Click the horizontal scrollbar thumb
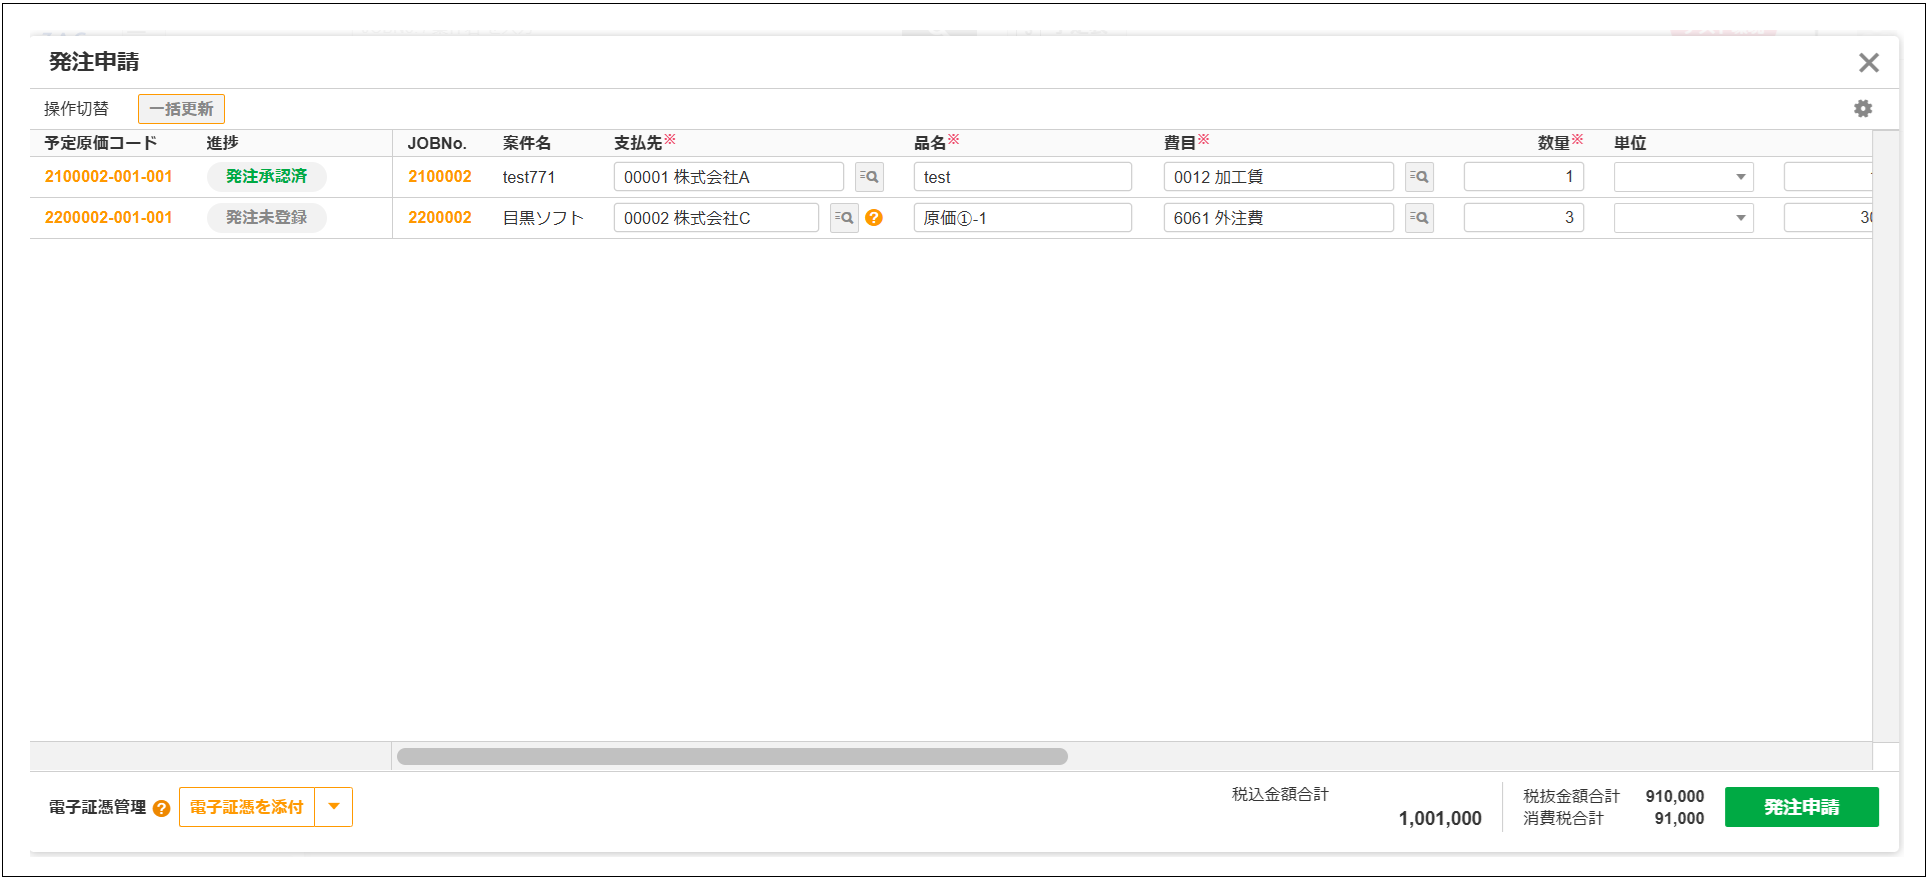This screenshot has width=1927, height=880. click(731, 757)
